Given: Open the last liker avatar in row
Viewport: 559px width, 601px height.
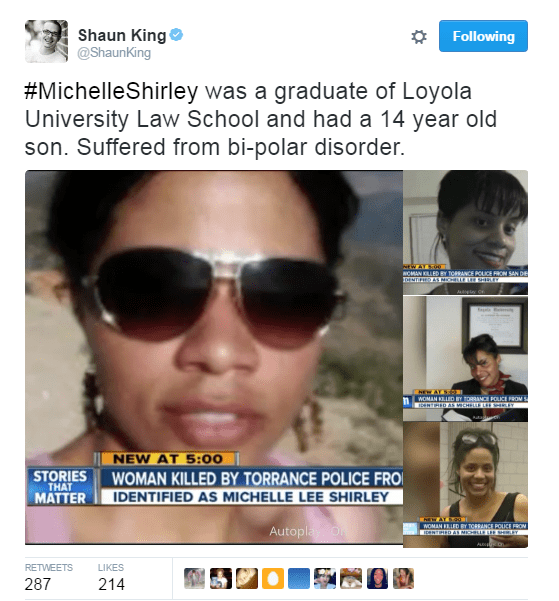Looking at the screenshot, I should pyautogui.click(x=403, y=578).
